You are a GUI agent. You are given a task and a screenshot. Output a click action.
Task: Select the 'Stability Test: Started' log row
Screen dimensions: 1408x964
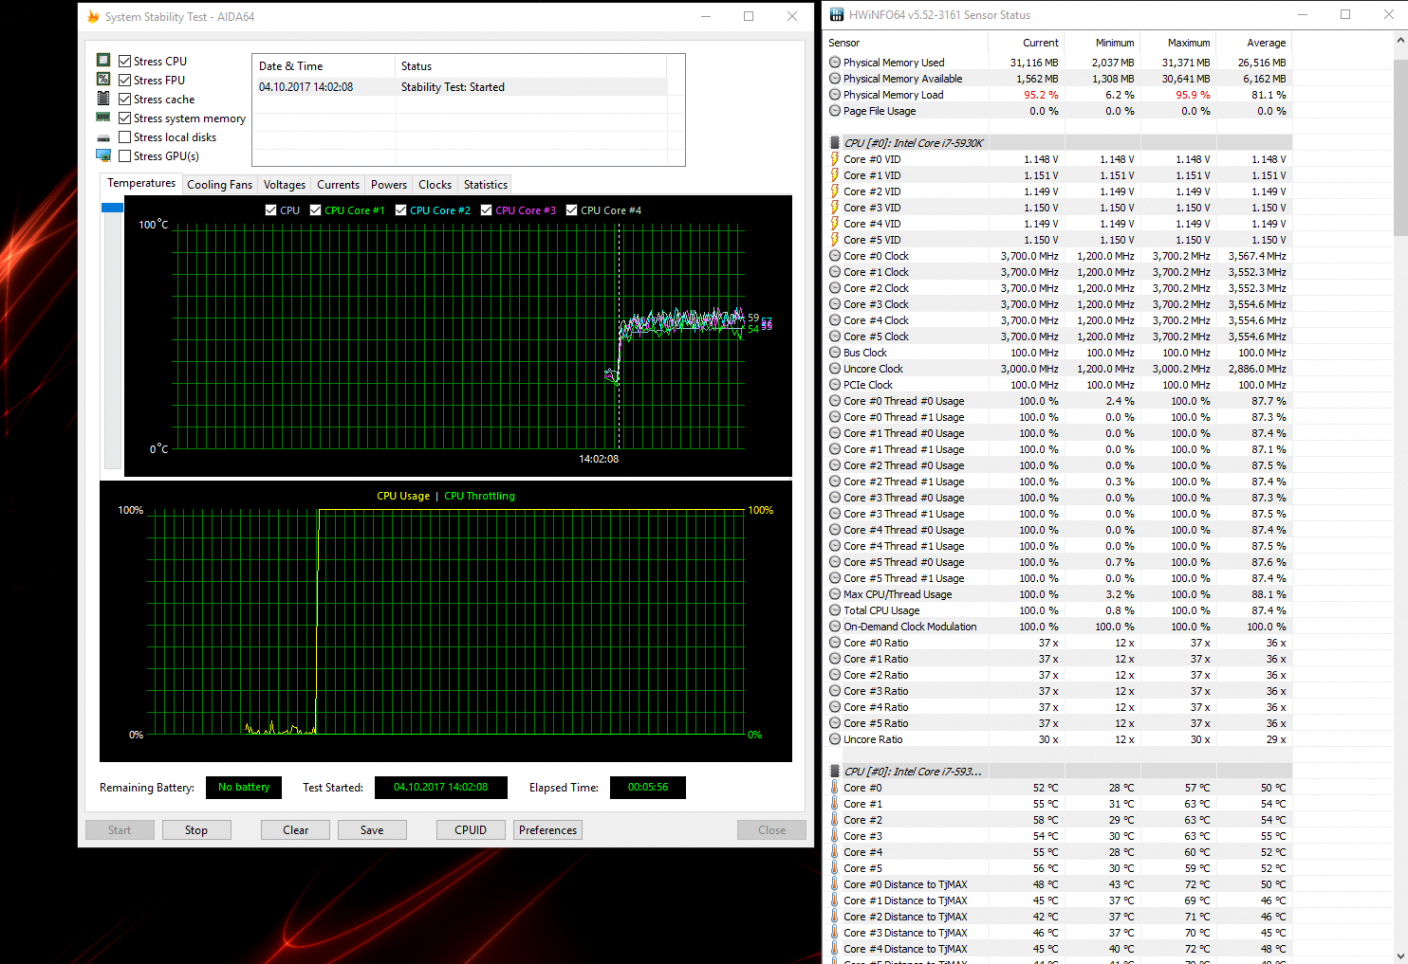(460, 87)
